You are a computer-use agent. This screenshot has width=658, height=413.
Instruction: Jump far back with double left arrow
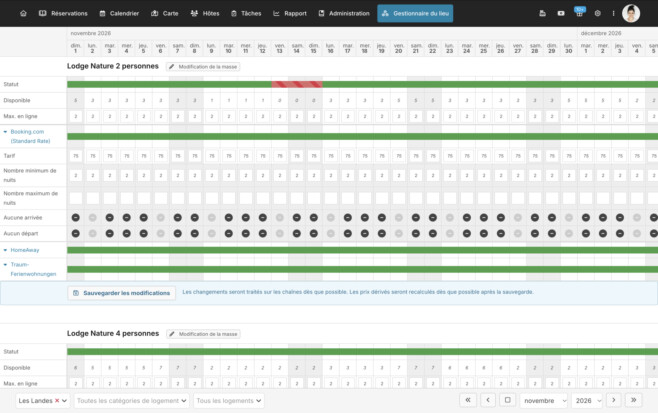tap(468, 400)
